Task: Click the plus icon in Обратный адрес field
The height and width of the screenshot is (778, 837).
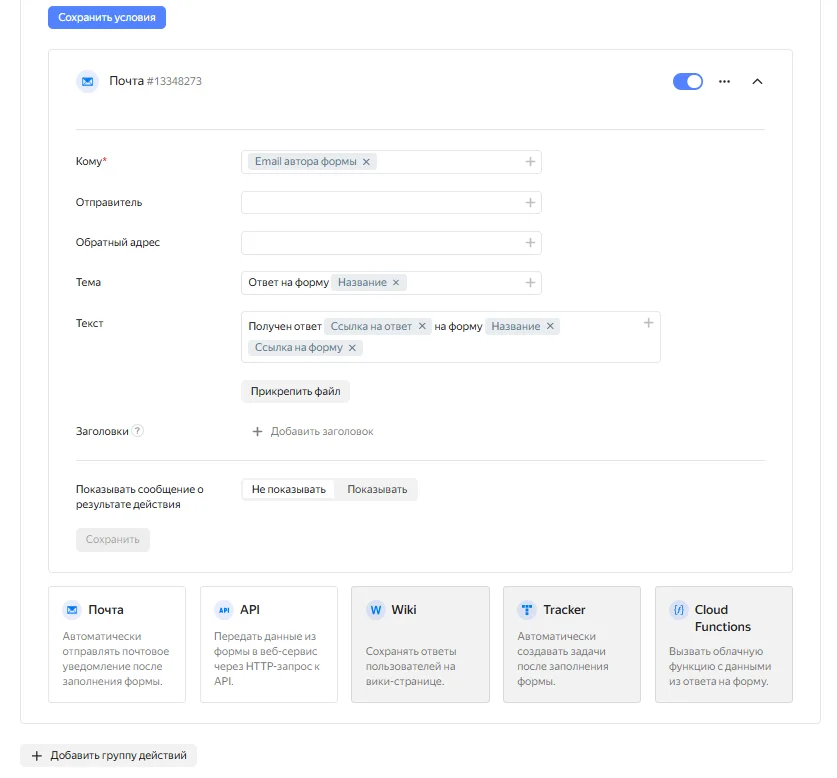Action: point(530,243)
